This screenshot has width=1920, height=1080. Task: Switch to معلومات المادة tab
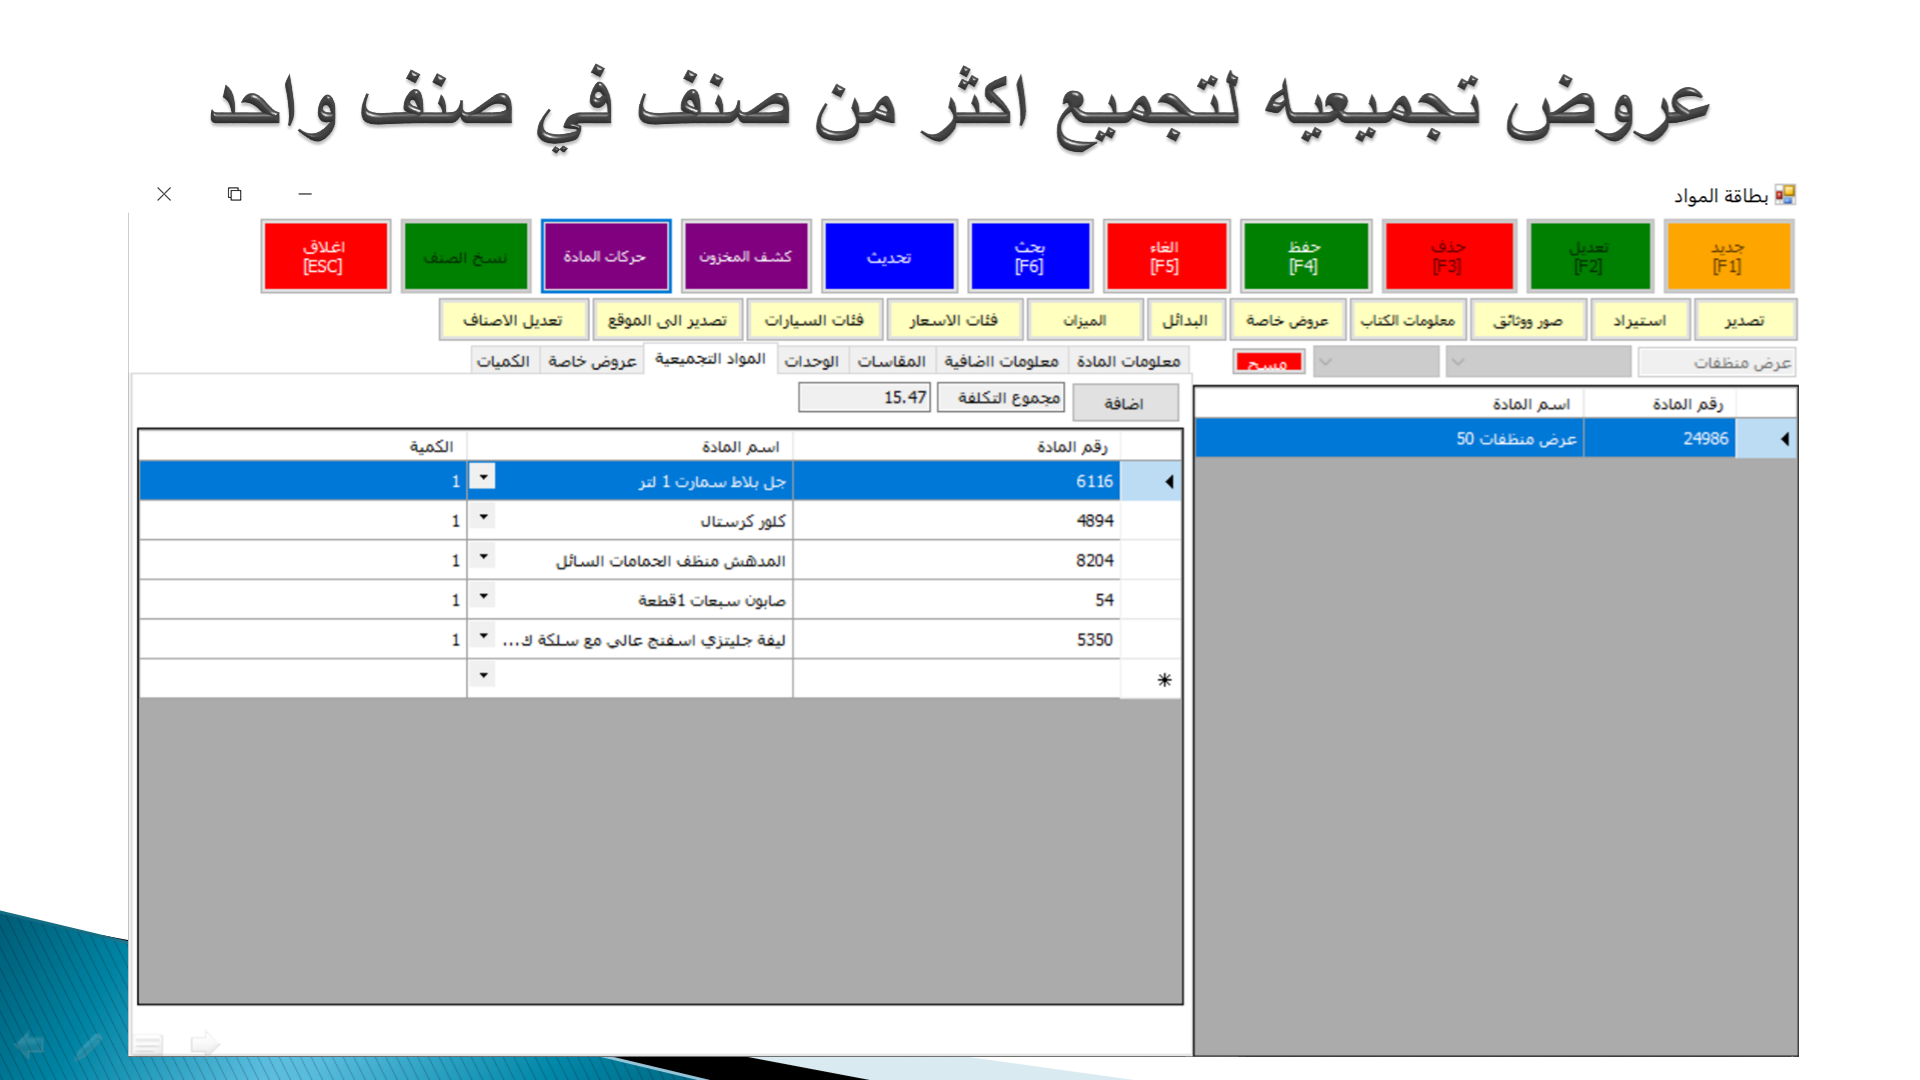point(1128,361)
